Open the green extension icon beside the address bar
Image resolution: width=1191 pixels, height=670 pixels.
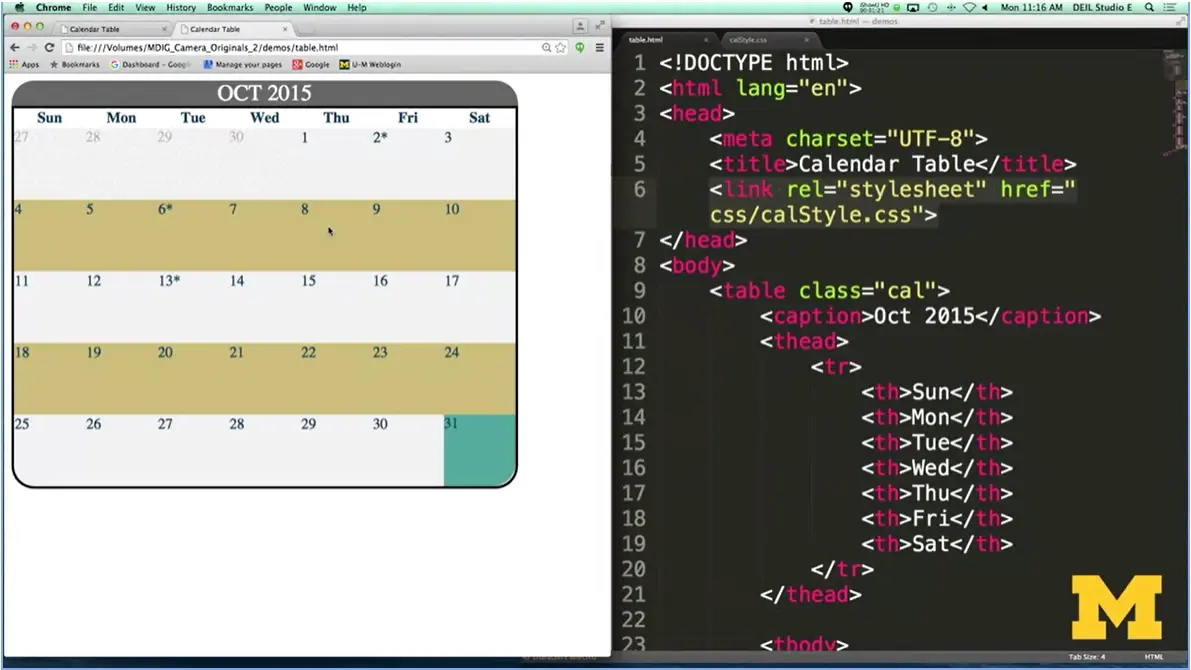pyautogui.click(x=580, y=46)
